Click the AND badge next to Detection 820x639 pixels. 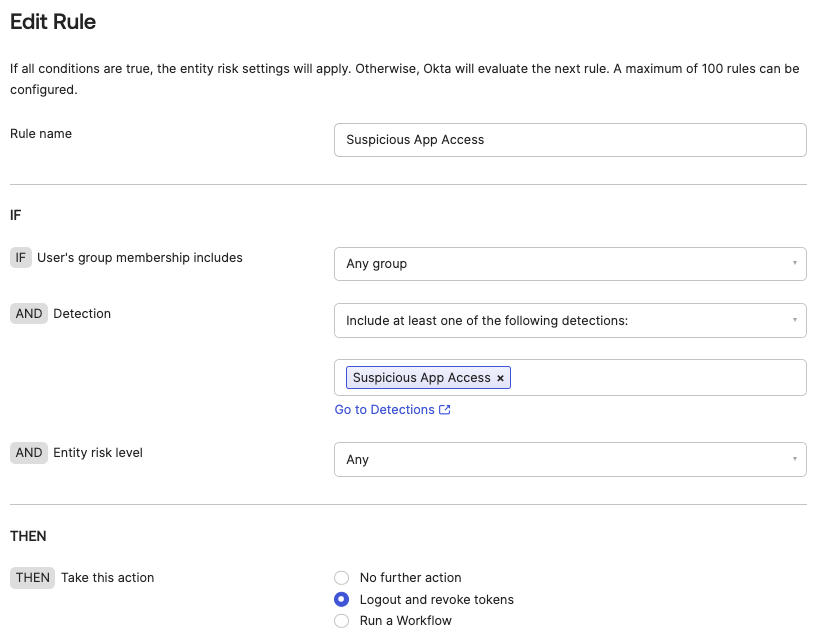pyautogui.click(x=29, y=313)
